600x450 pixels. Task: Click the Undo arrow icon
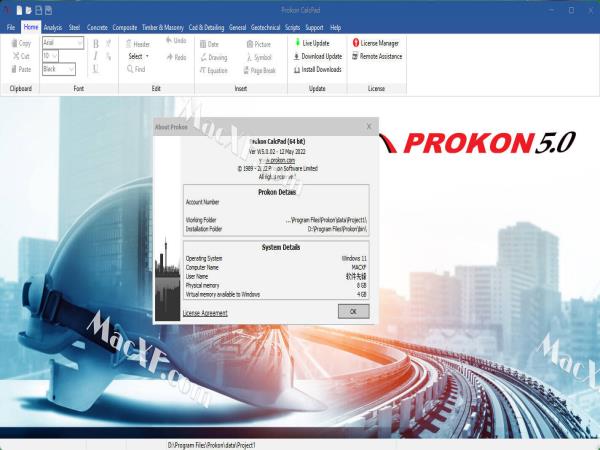coord(169,40)
